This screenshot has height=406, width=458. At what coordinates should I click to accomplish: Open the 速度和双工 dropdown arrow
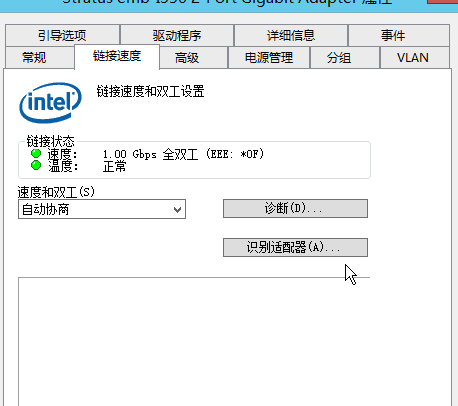(177, 210)
